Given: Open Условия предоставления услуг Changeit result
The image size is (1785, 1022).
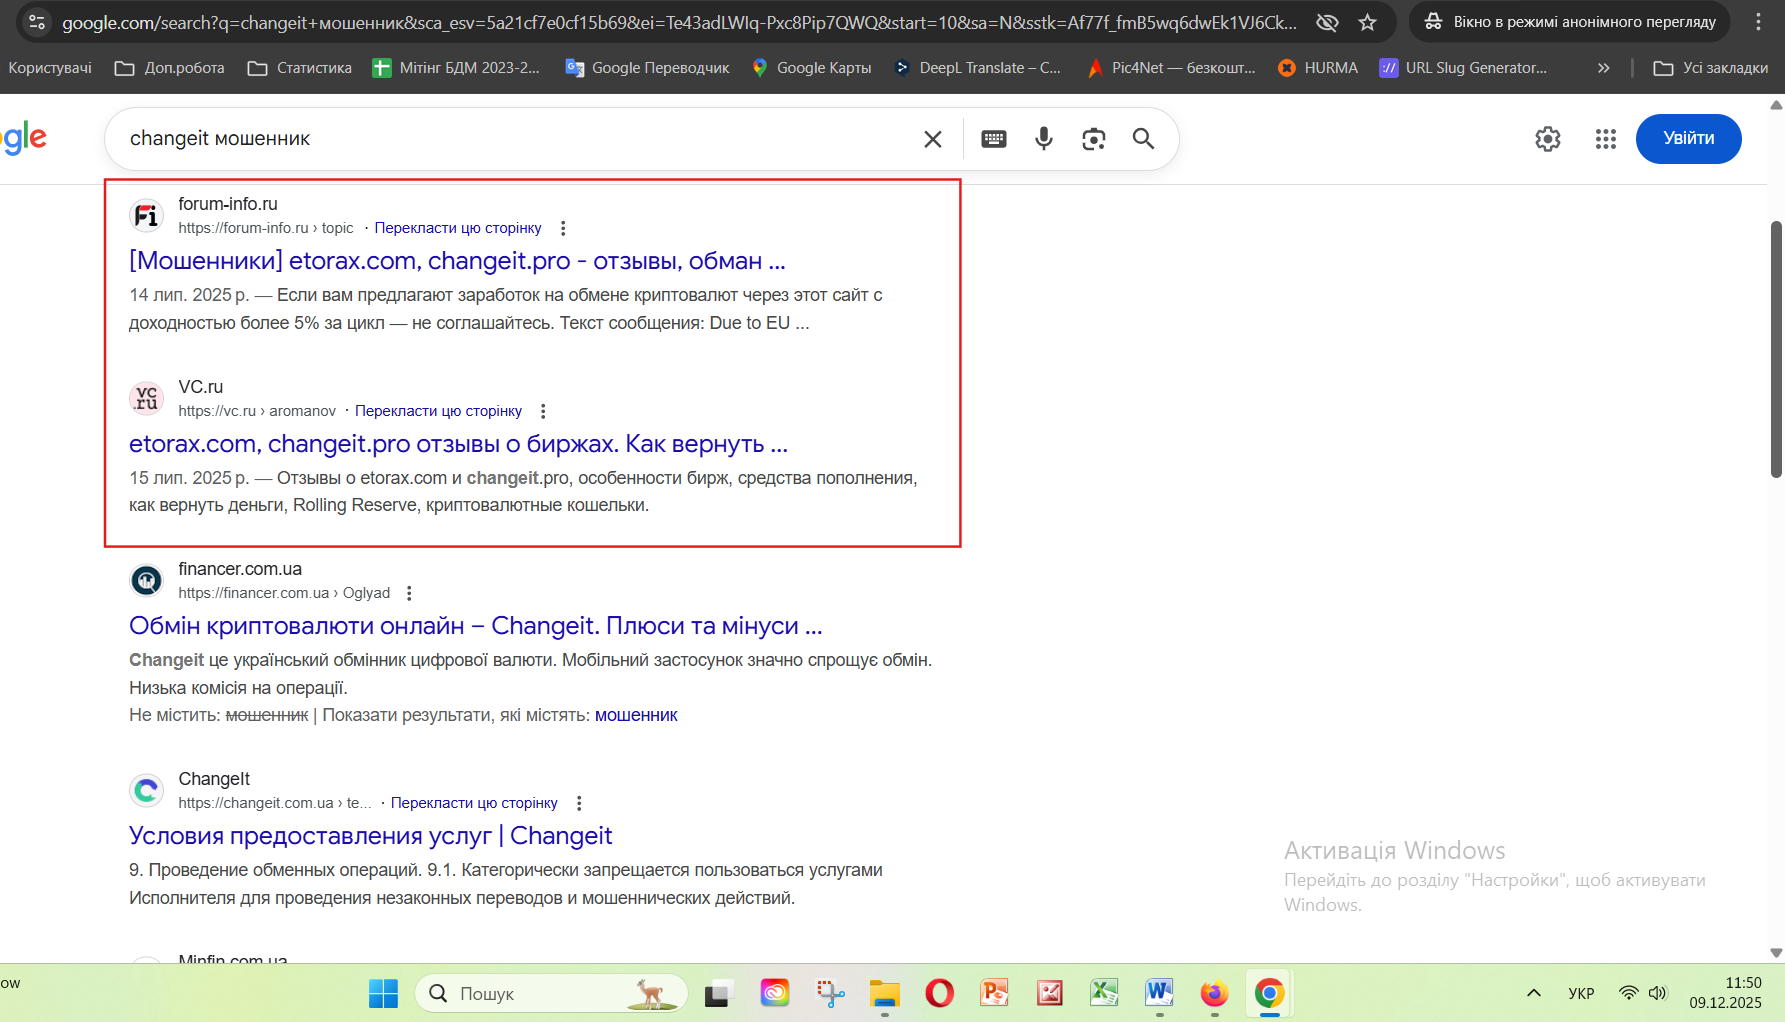Looking at the screenshot, I should [x=370, y=836].
